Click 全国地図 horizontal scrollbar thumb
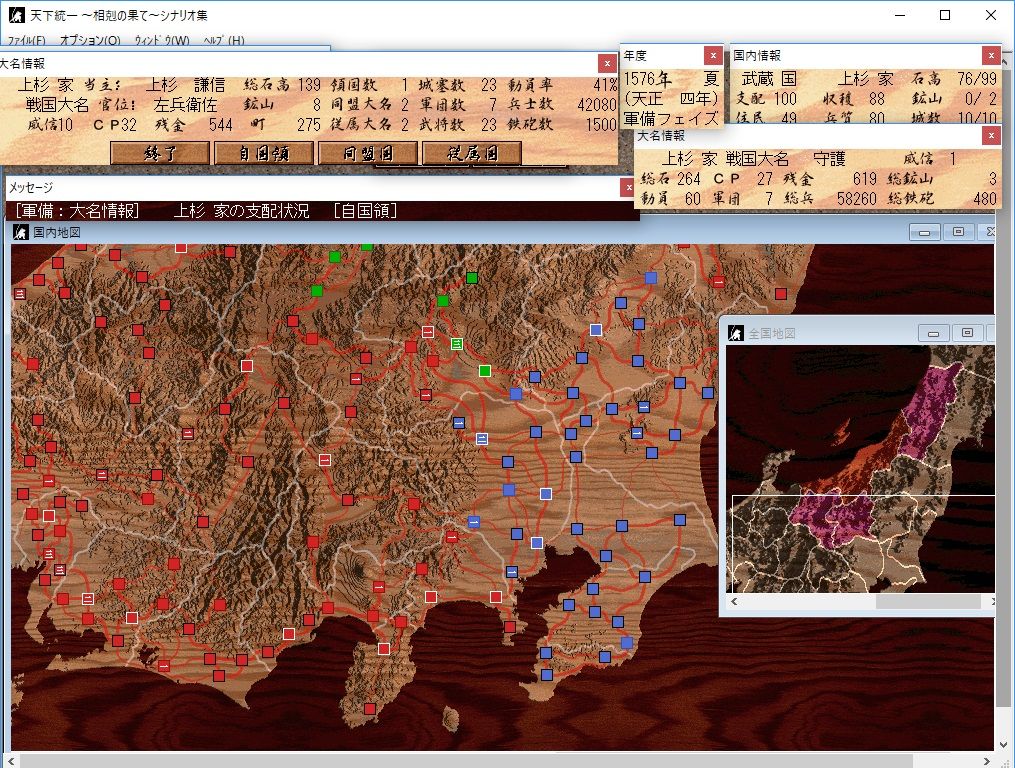The height and width of the screenshot is (768, 1015). click(x=928, y=602)
